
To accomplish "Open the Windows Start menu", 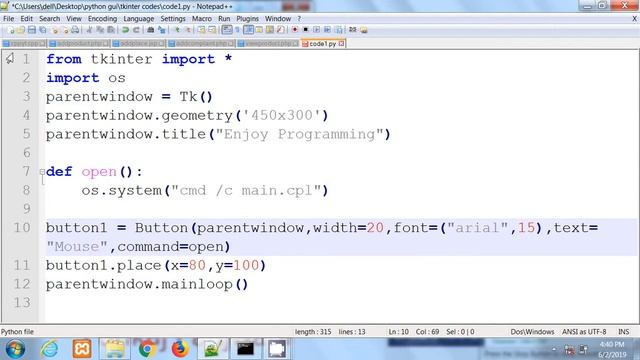I will pos(15,349).
